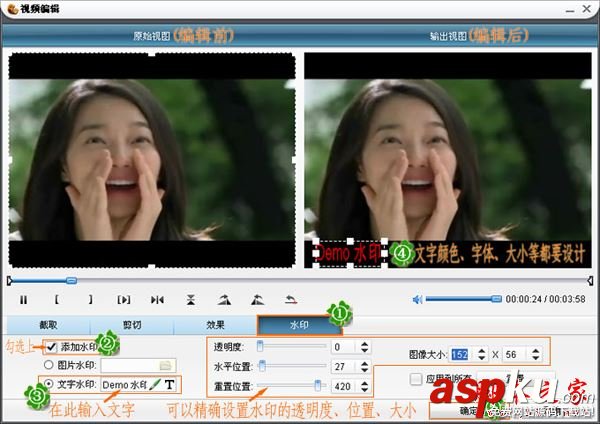
Task: Select the 图片水印 radio button
Action: pyautogui.click(x=48, y=365)
